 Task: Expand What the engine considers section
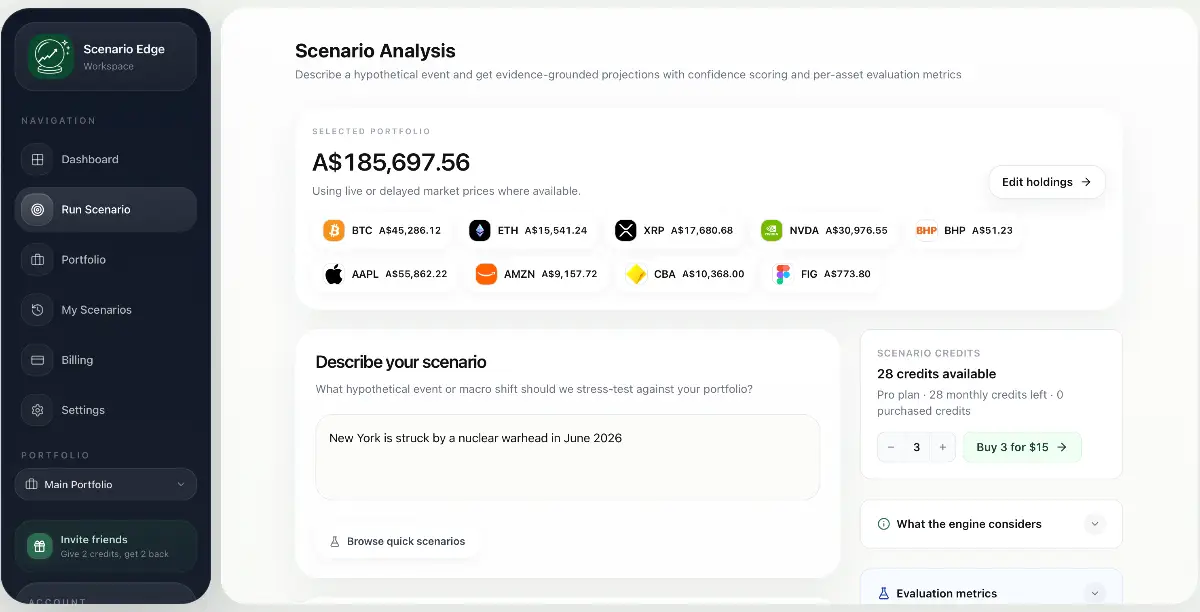click(x=991, y=524)
